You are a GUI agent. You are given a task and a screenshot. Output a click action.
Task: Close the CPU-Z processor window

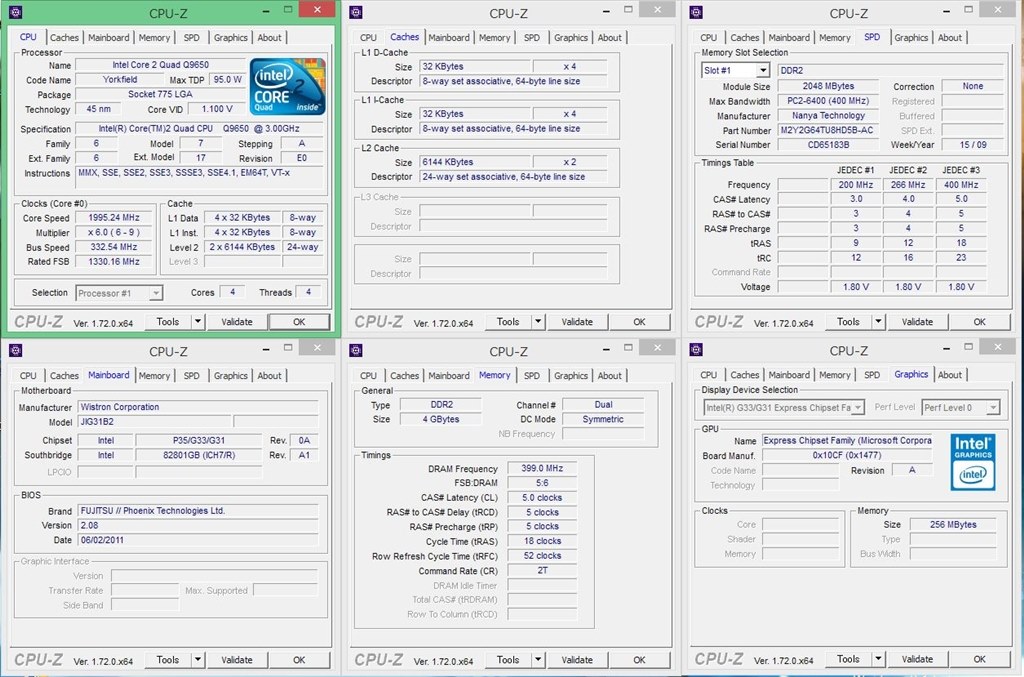click(x=317, y=9)
